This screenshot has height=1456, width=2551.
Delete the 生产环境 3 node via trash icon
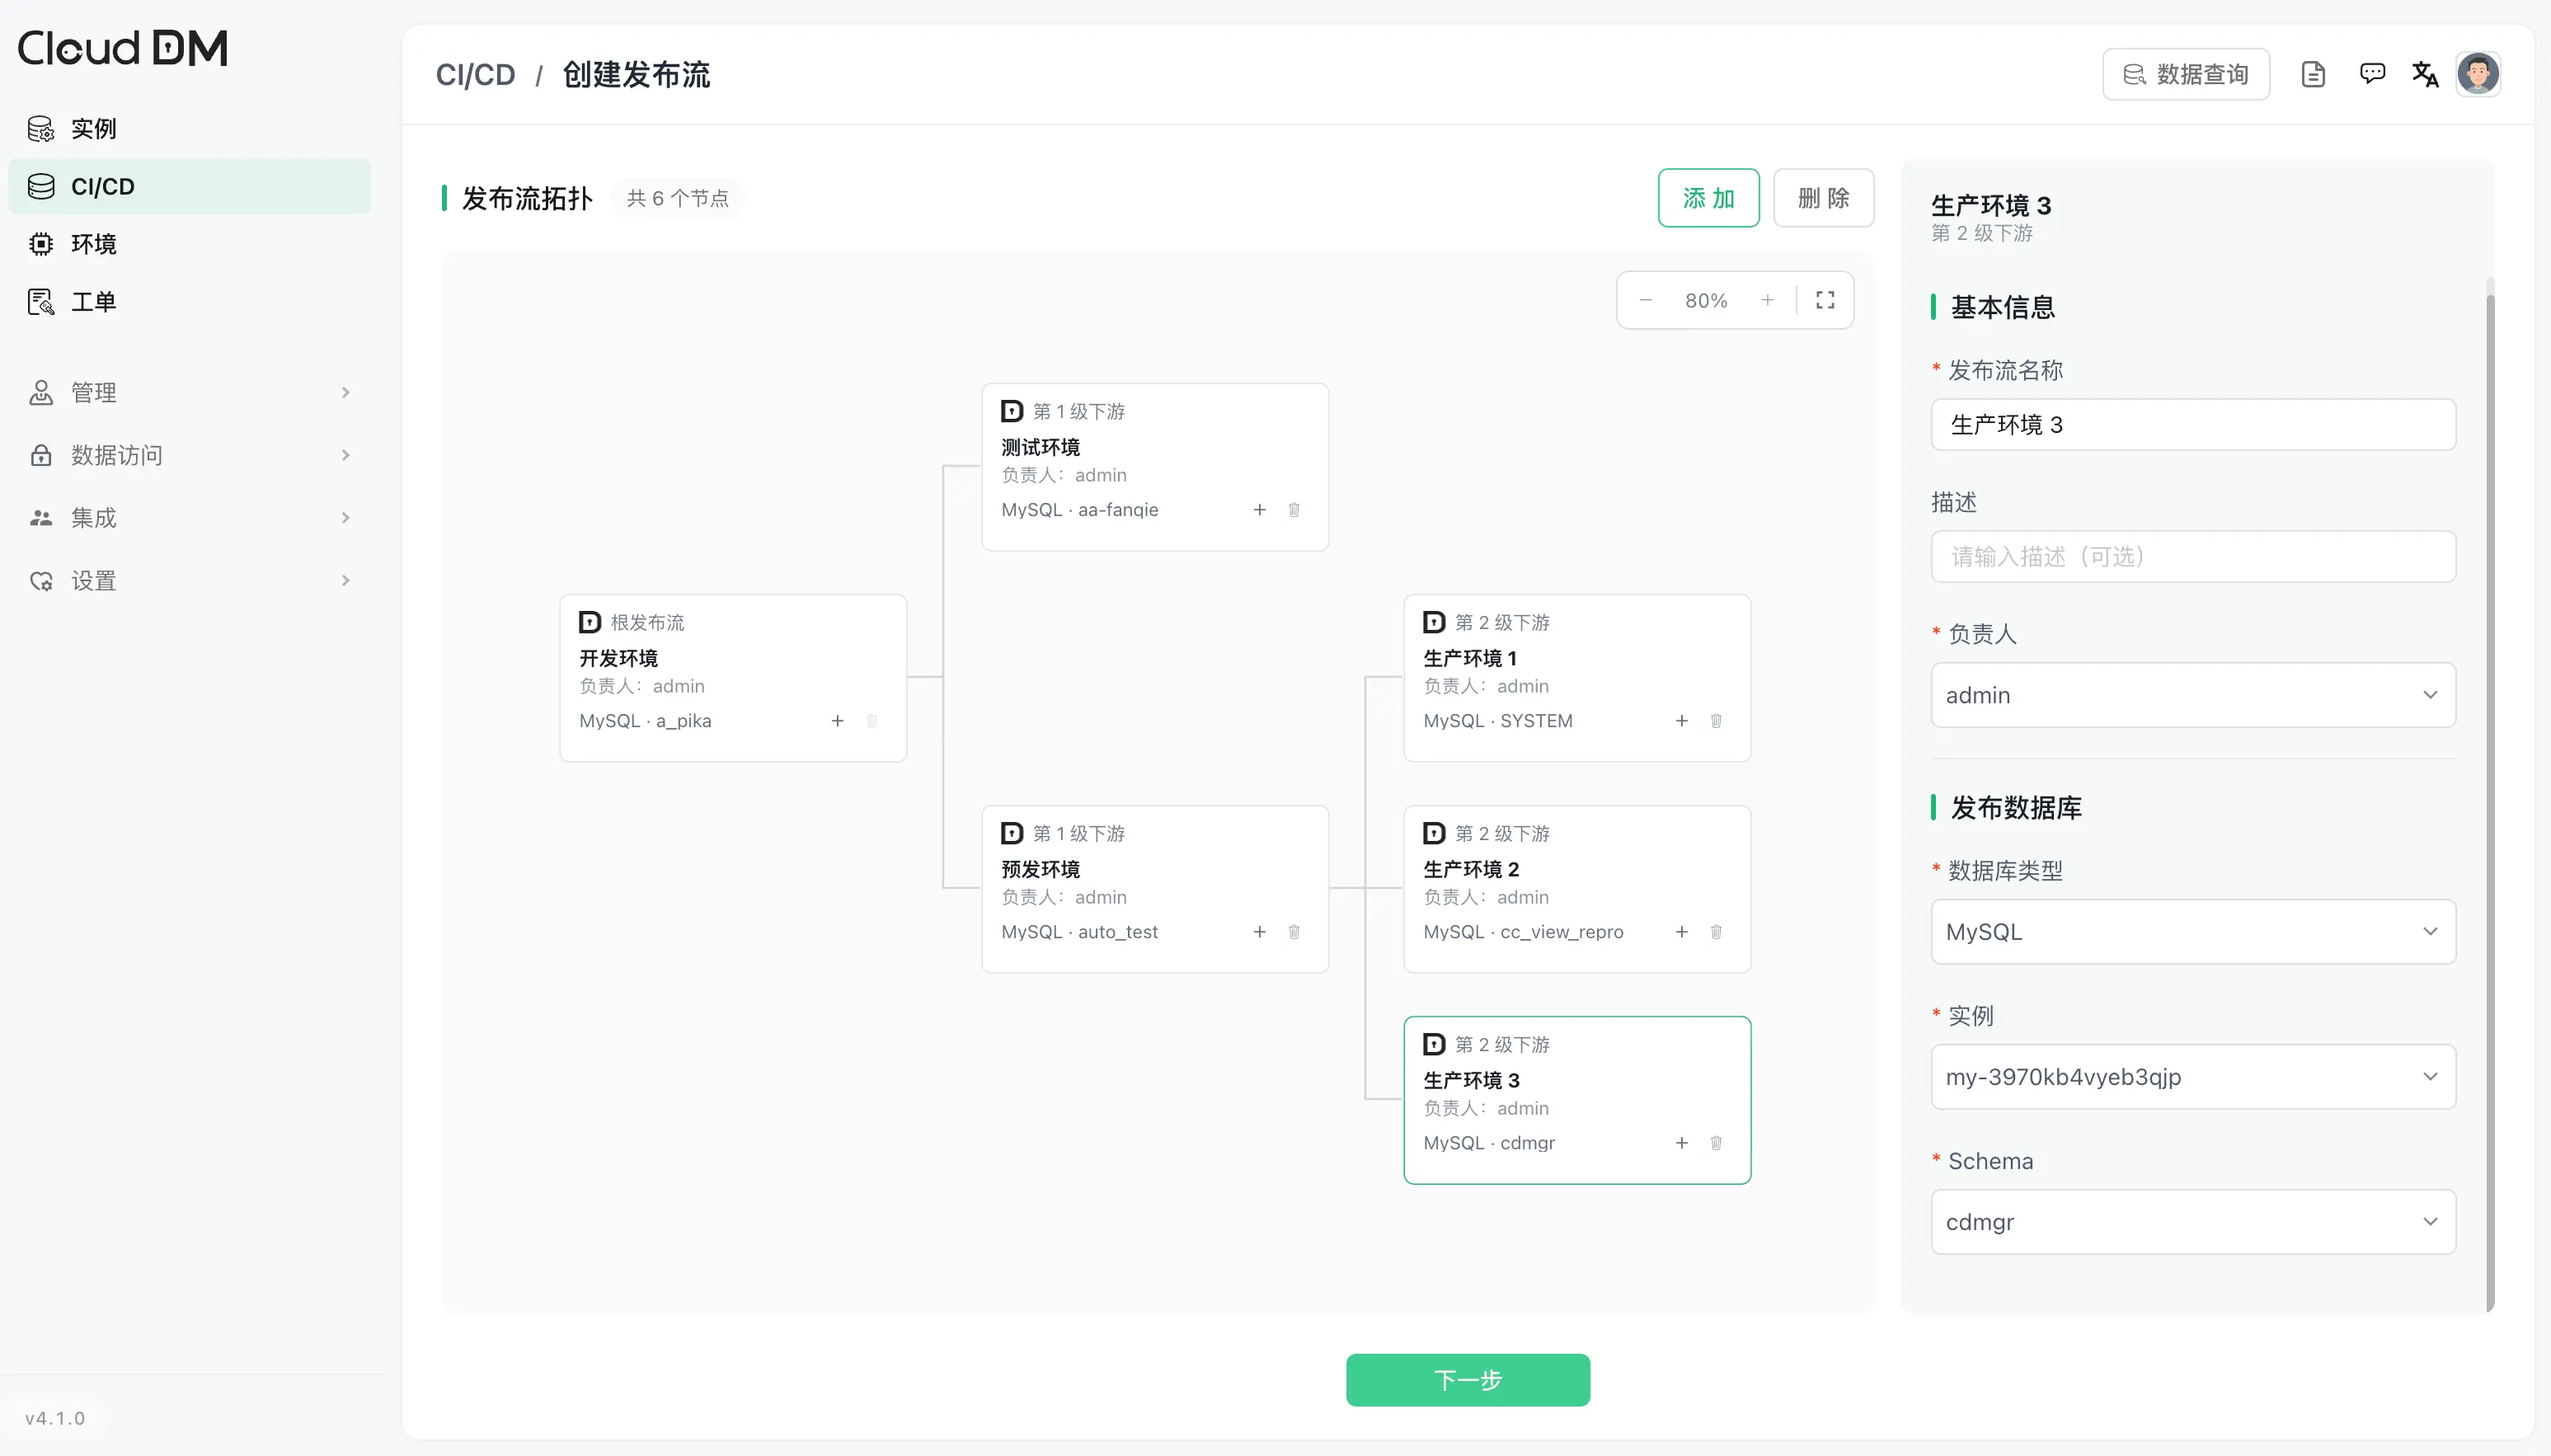pos(1716,1143)
